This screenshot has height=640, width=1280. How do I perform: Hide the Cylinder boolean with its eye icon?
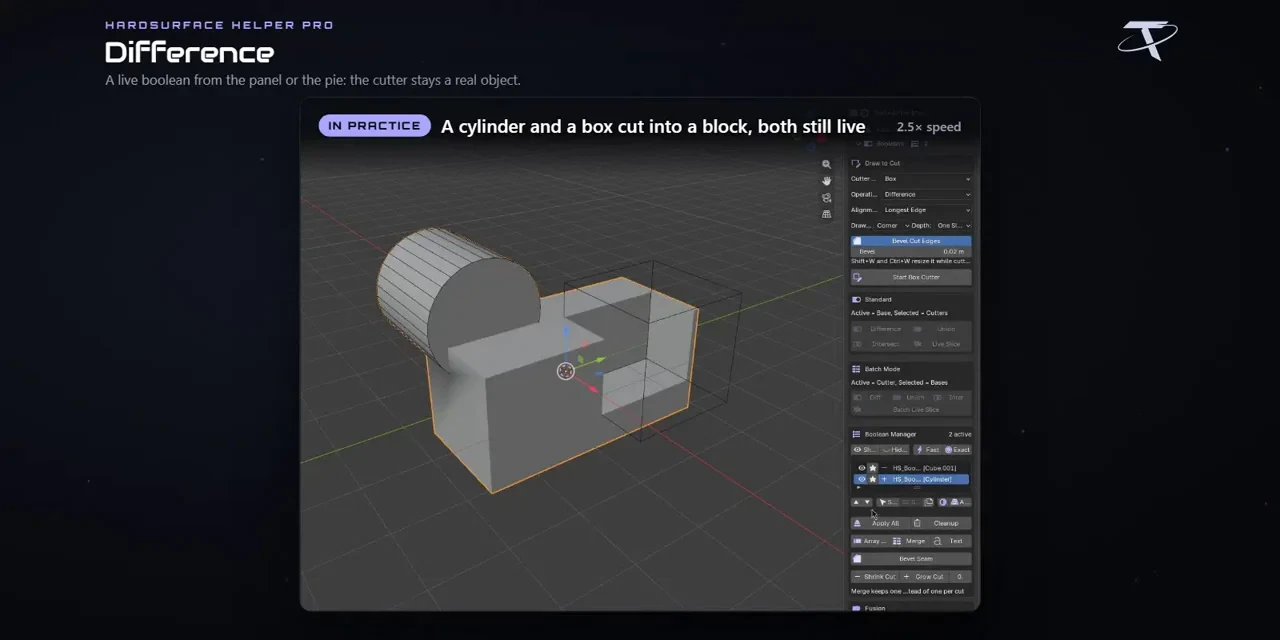pyautogui.click(x=862, y=479)
